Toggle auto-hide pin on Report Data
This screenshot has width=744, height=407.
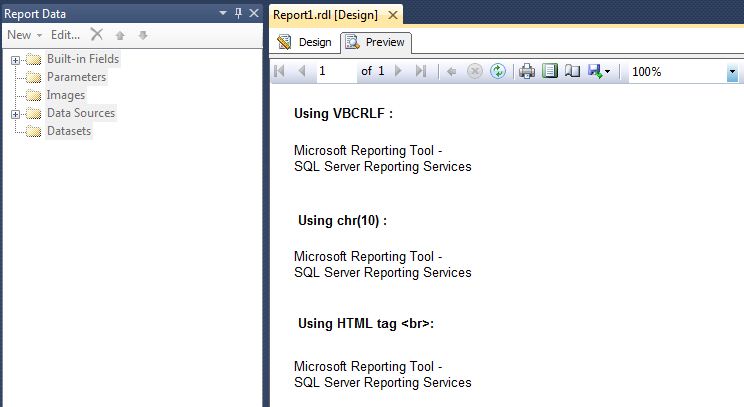pos(238,13)
